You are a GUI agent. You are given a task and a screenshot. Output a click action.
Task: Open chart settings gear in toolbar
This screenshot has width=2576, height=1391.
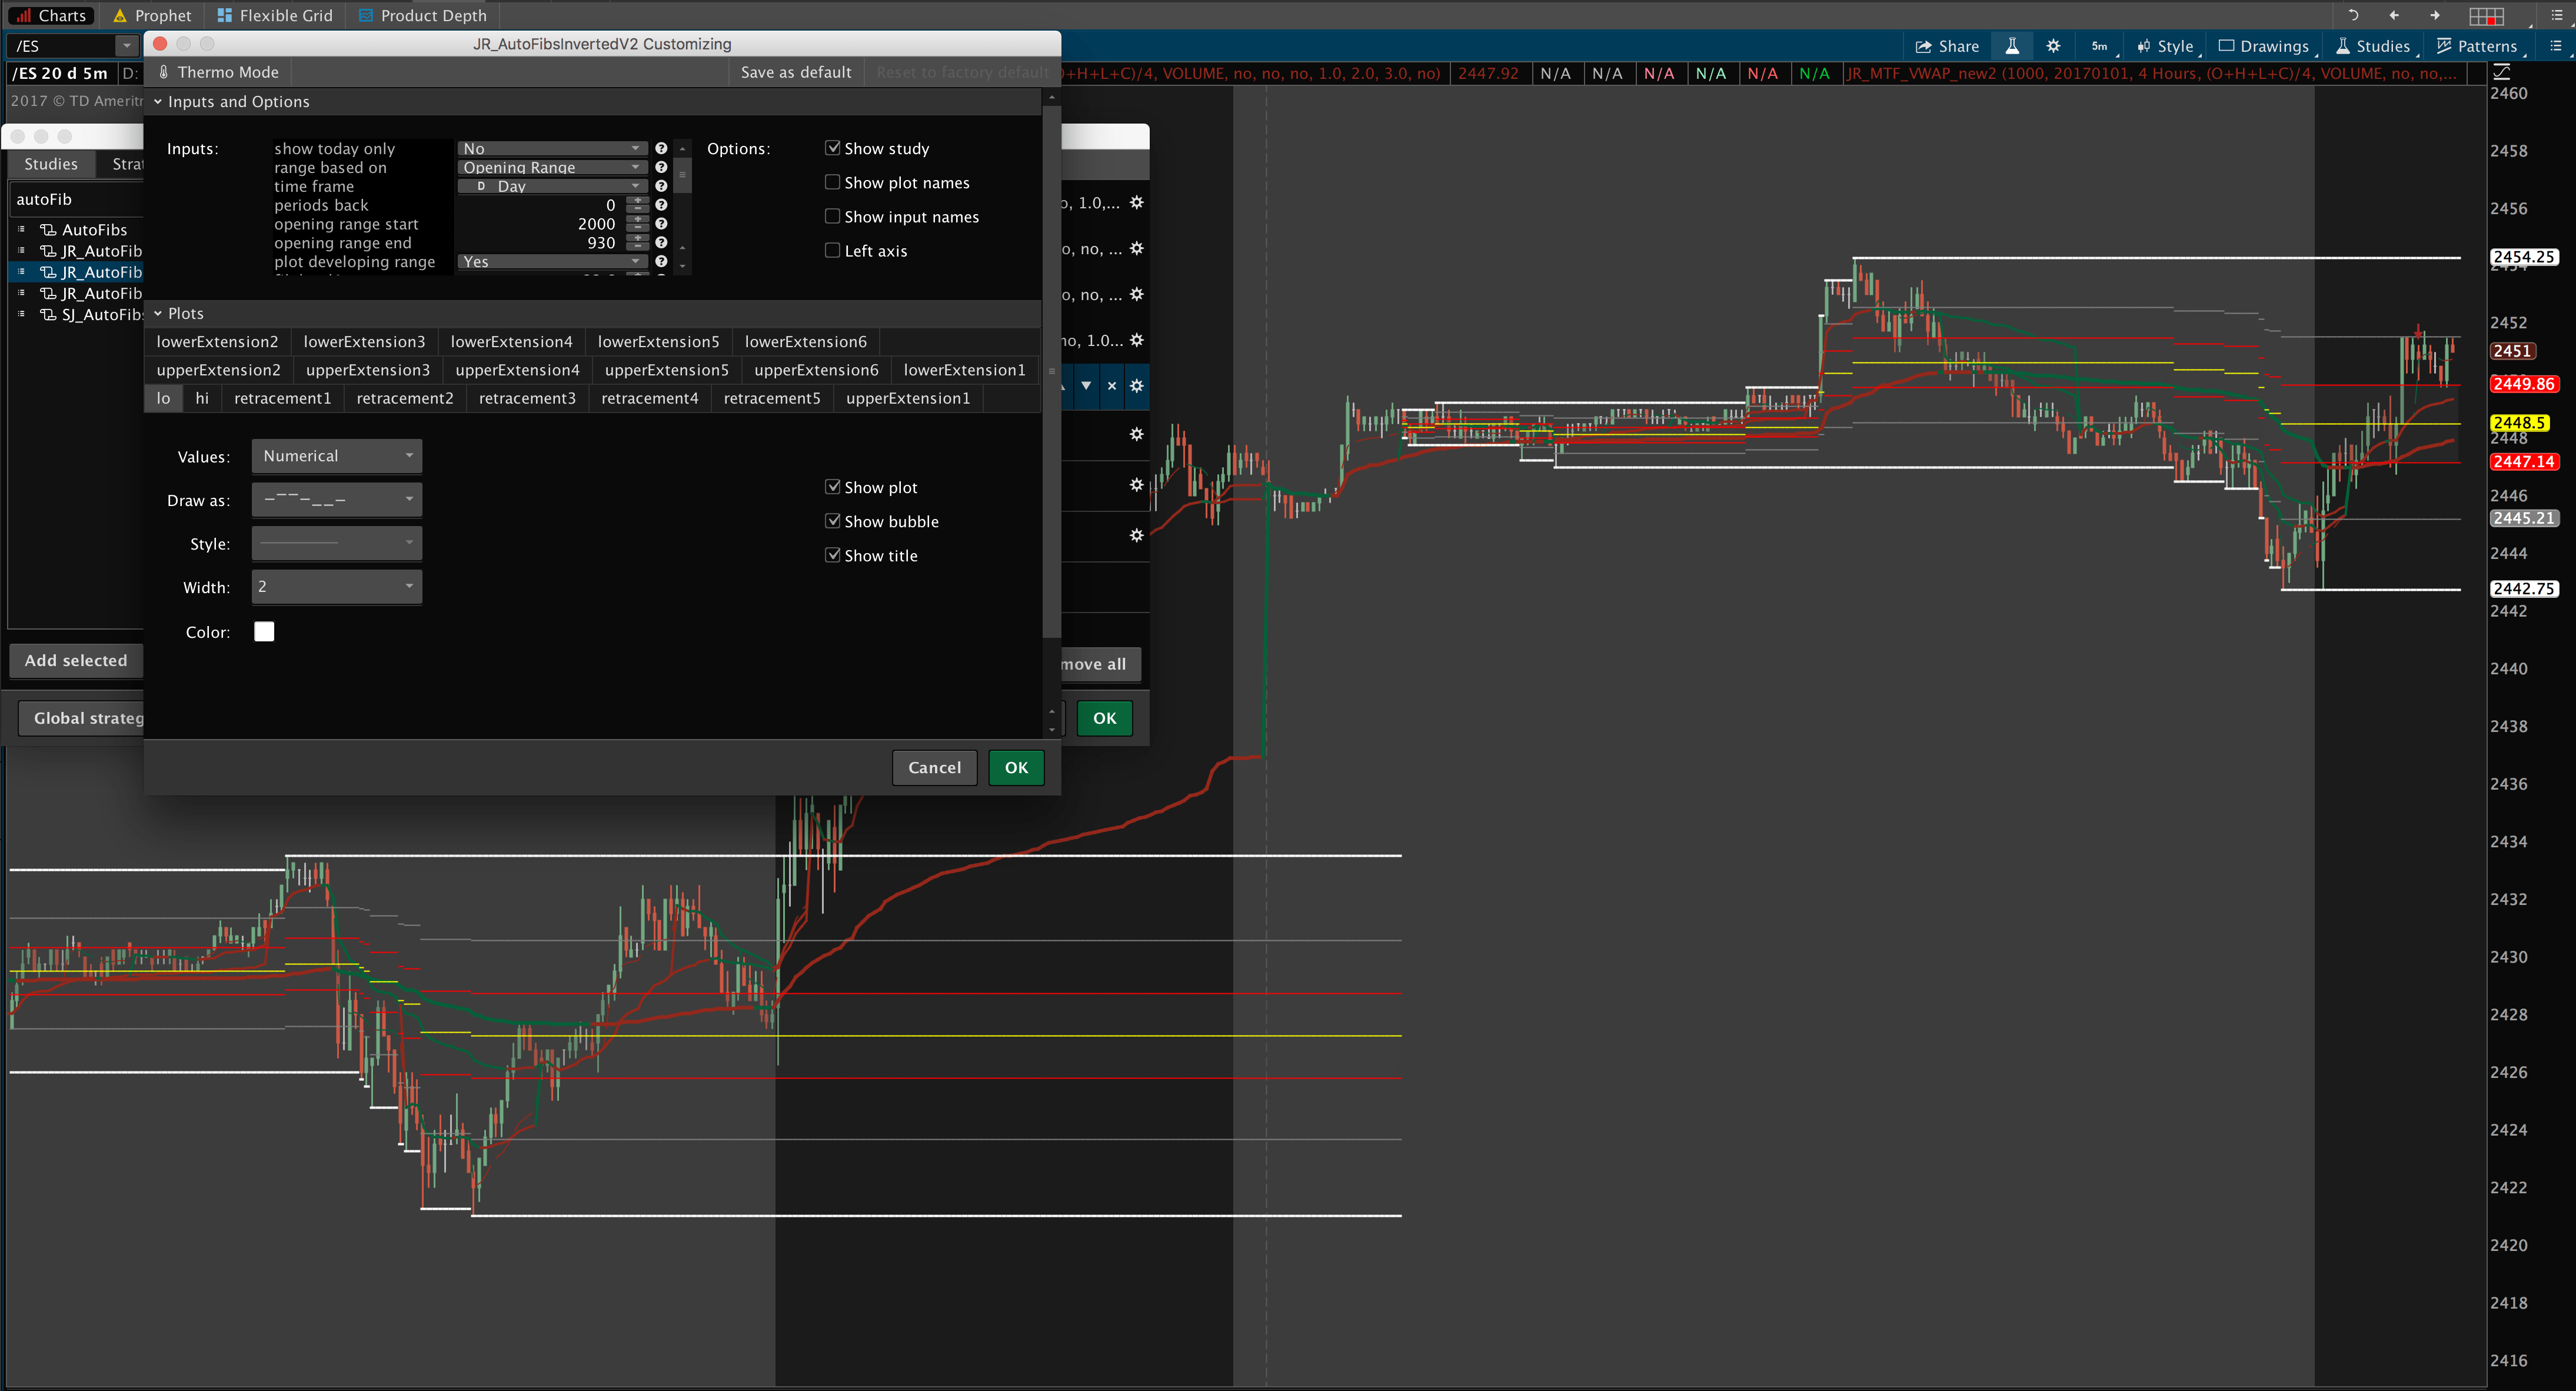tap(2053, 46)
